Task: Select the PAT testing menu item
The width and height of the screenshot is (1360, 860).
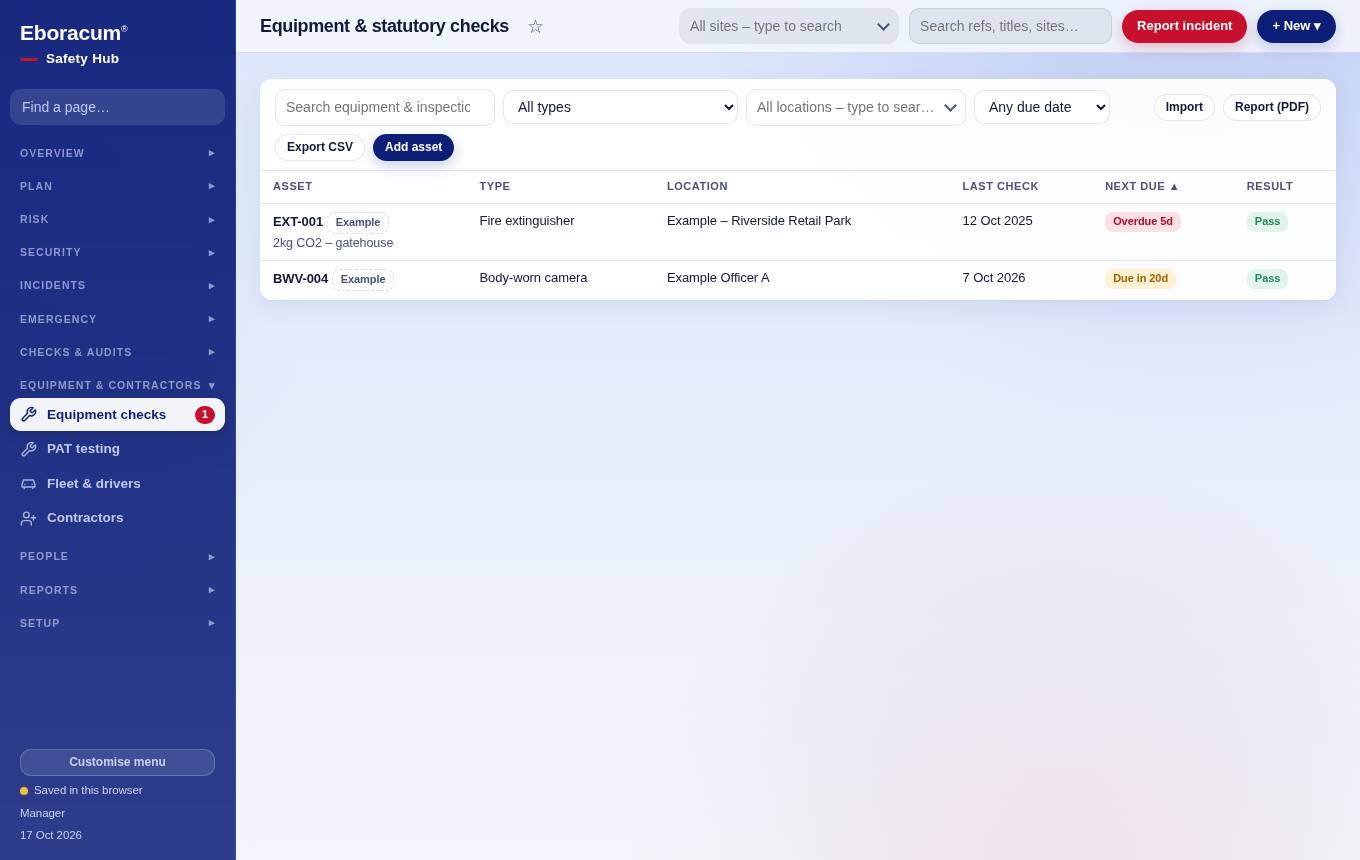Action: (117, 449)
